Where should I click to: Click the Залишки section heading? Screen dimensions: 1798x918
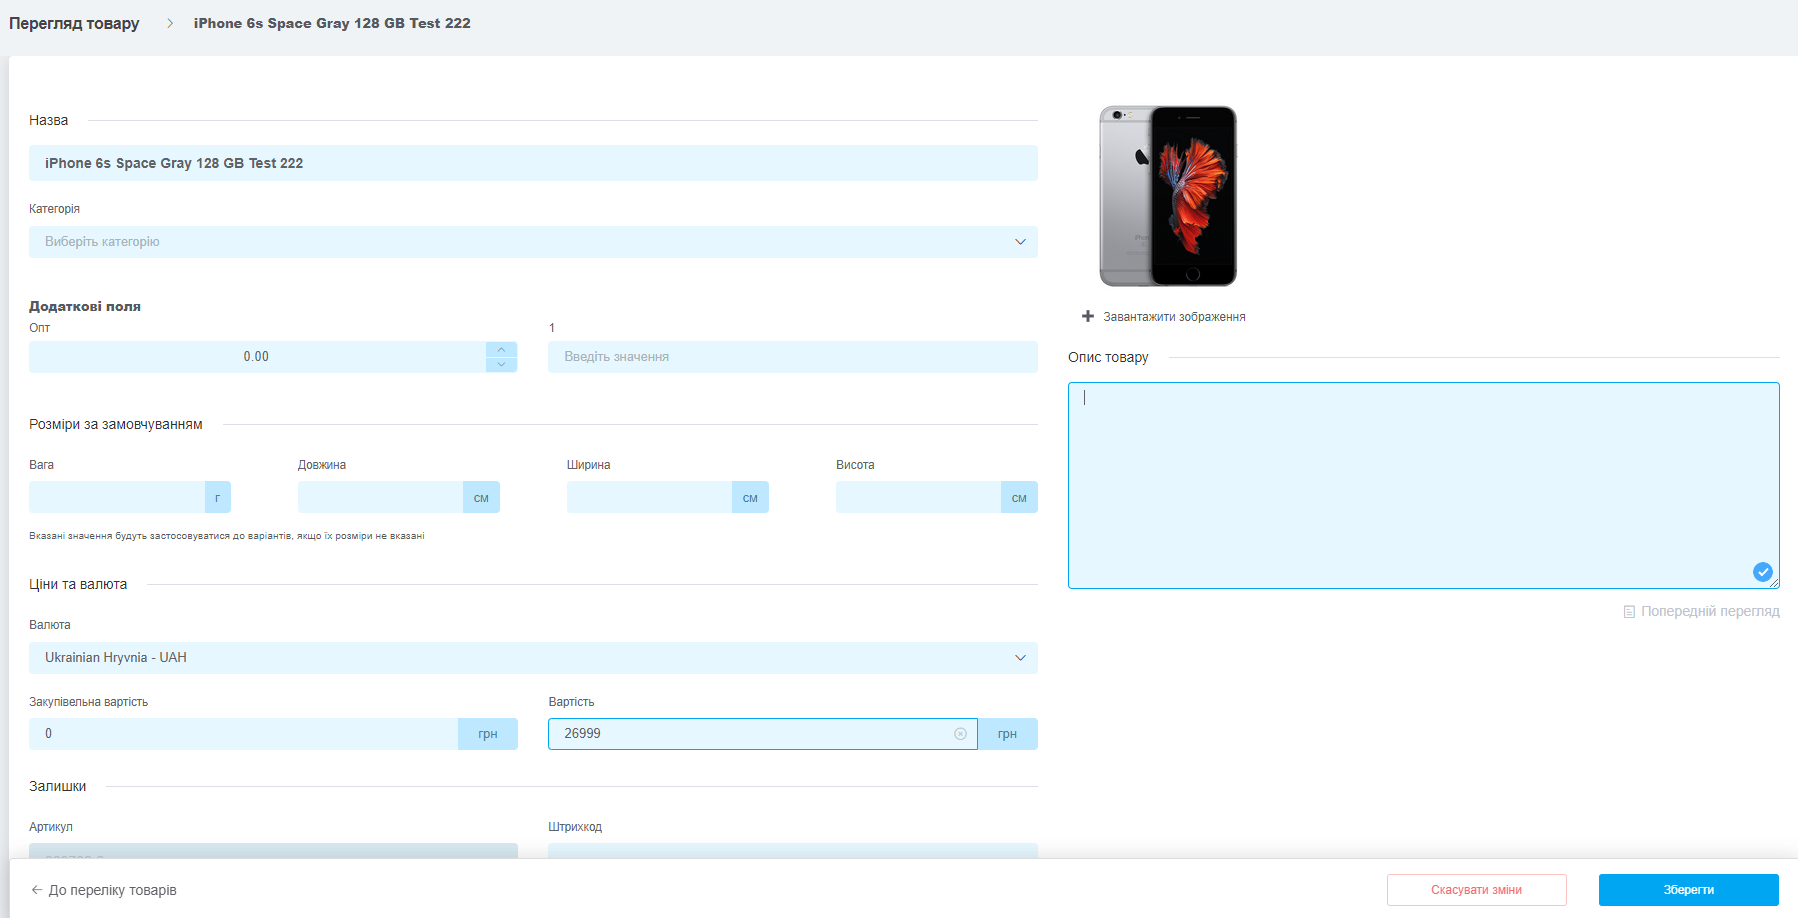pos(58,786)
